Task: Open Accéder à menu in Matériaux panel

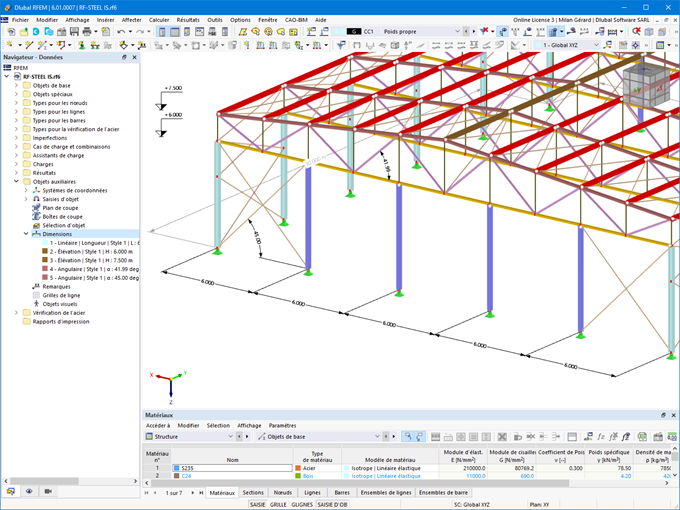Action: 158,425
